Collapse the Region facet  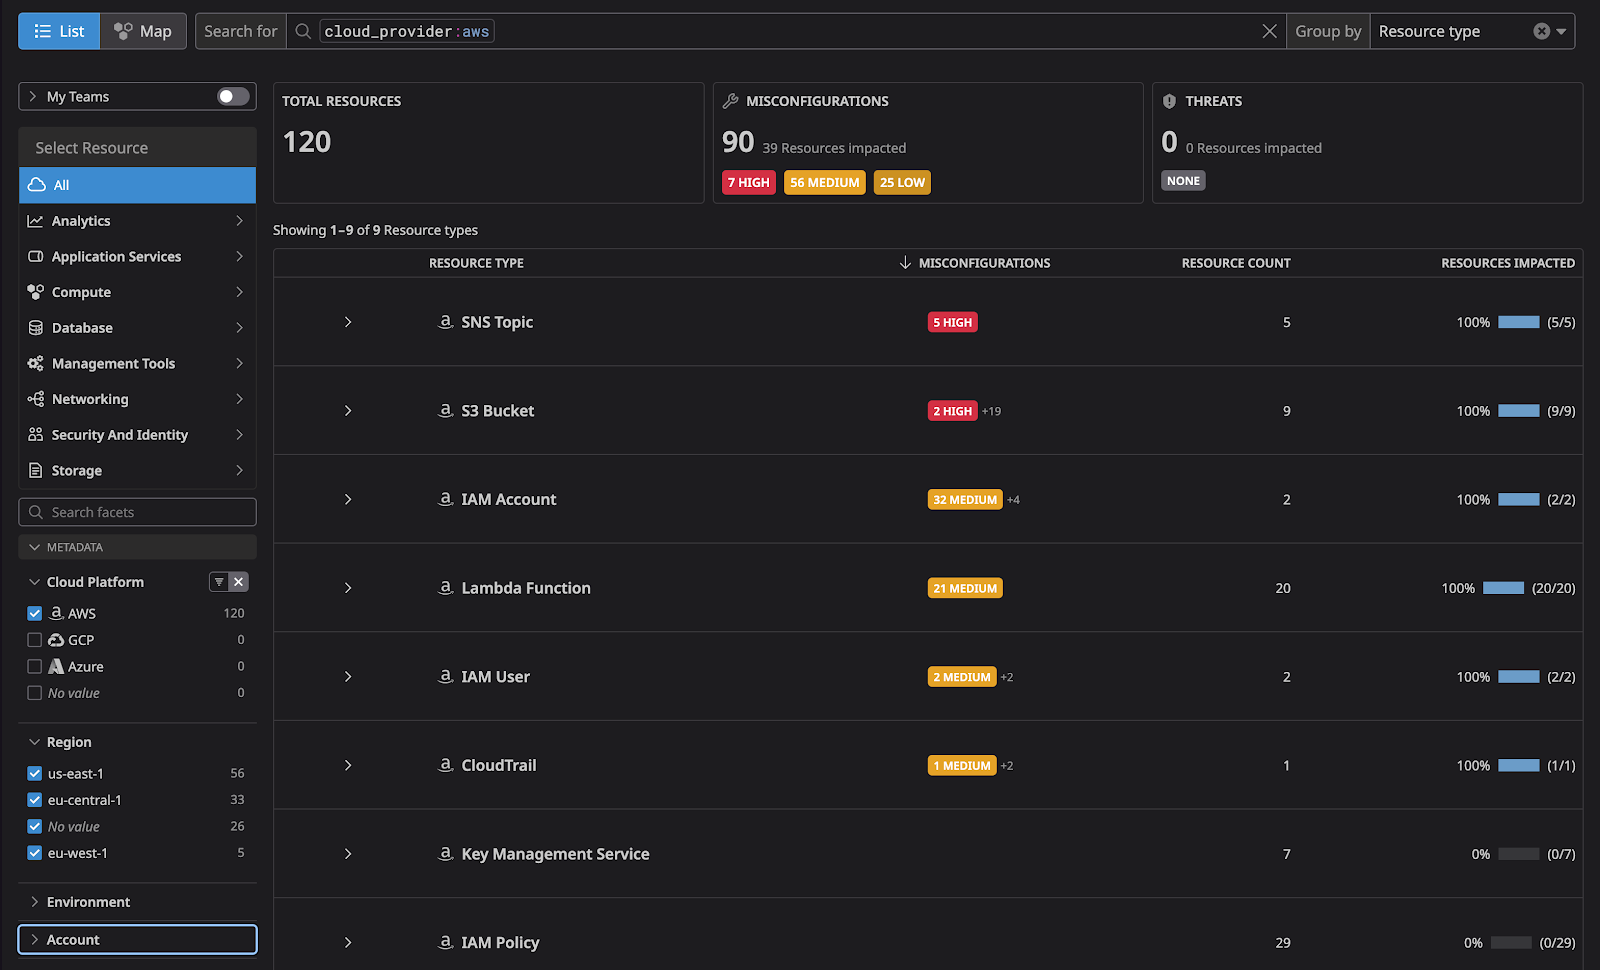tap(35, 742)
